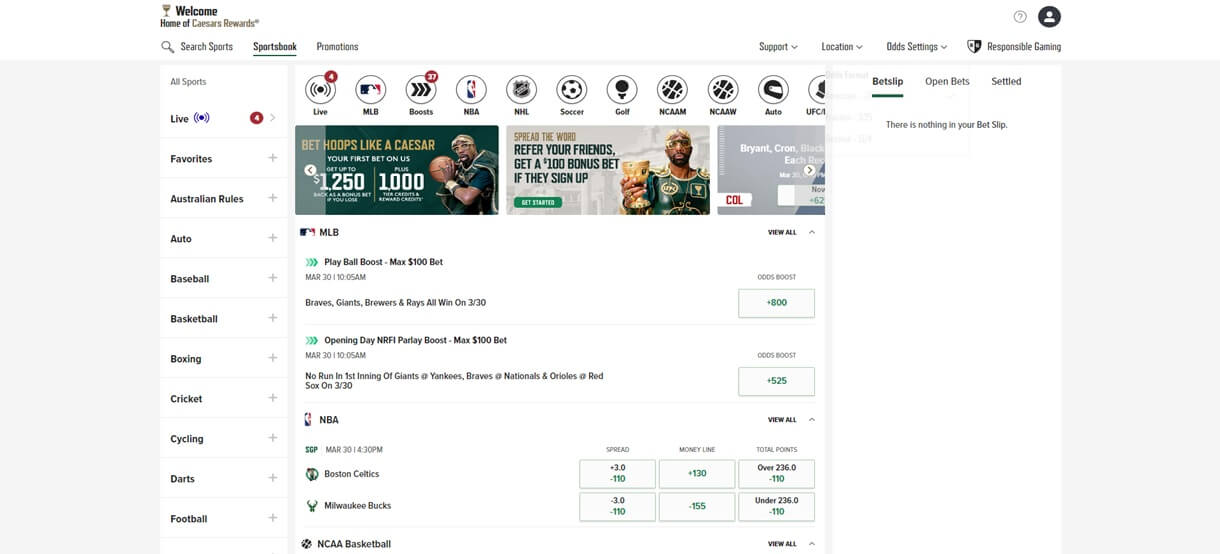Click the Milwaukee Bucks team logo
The width and height of the screenshot is (1220, 554).
tap(312, 506)
